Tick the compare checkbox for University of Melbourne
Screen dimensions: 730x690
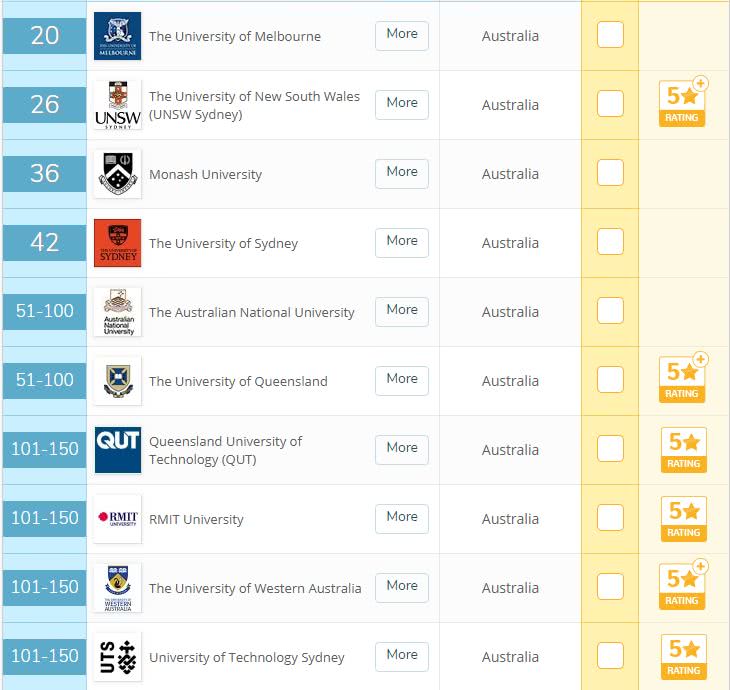[610, 34]
